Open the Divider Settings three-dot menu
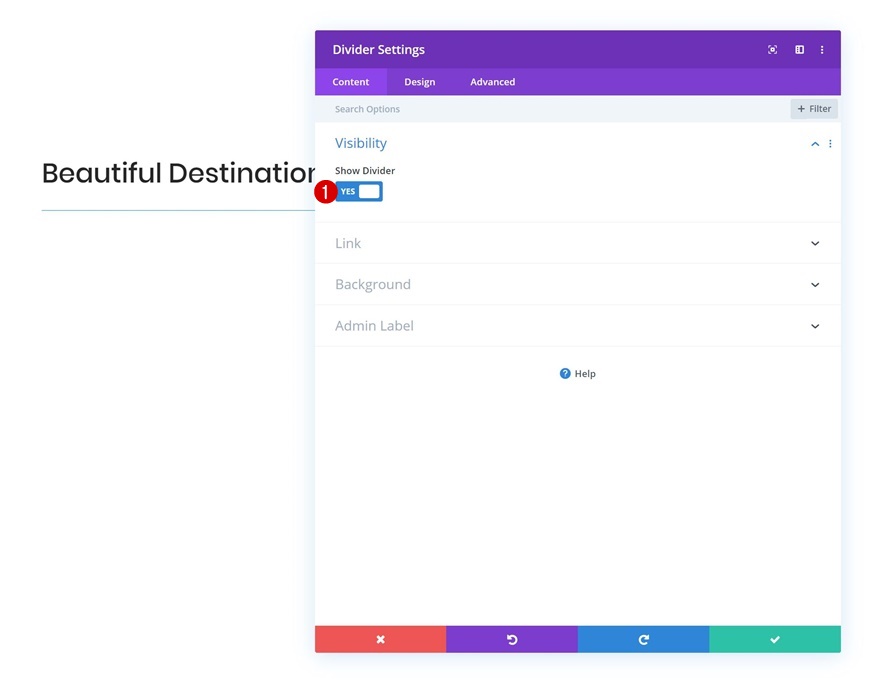This screenshot has width=880, height=688. coord(822,50)
